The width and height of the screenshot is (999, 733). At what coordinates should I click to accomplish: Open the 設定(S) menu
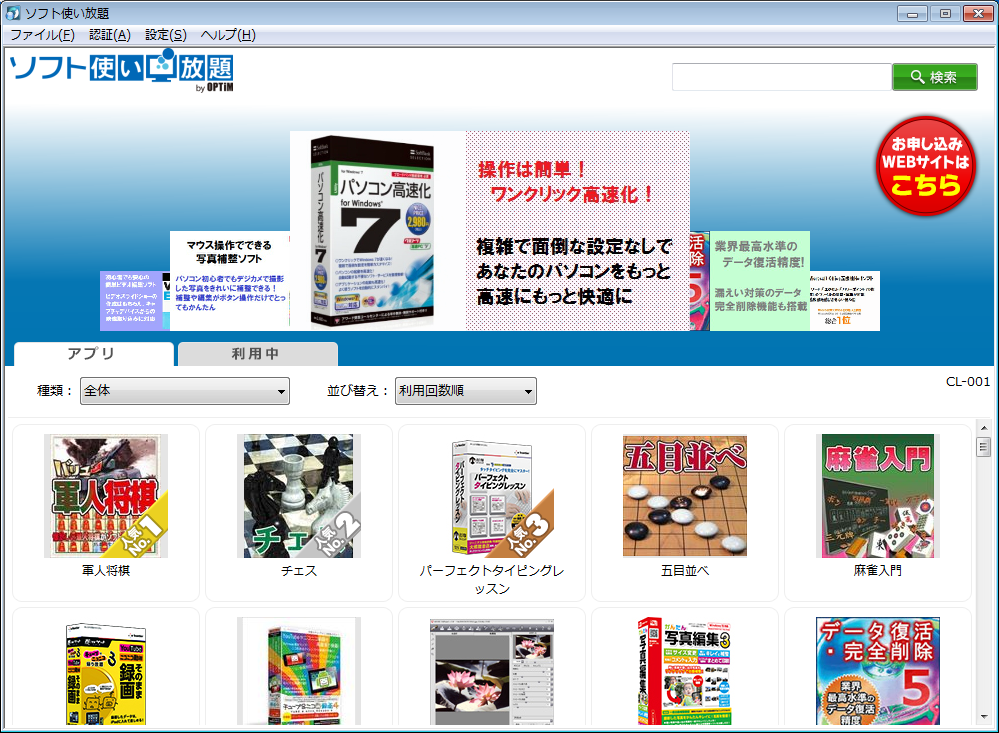(166, 35)
